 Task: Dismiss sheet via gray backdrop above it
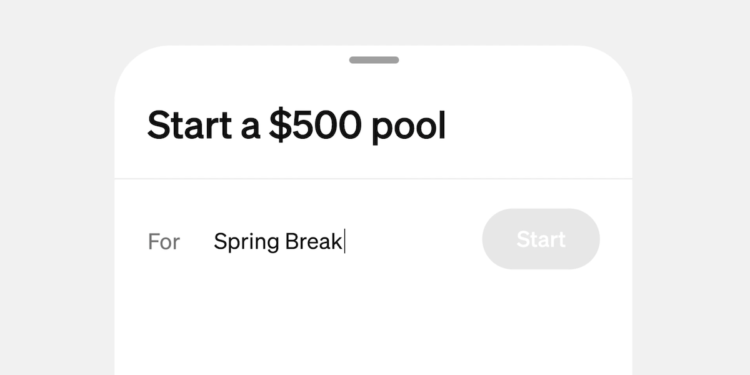point(374,22)
